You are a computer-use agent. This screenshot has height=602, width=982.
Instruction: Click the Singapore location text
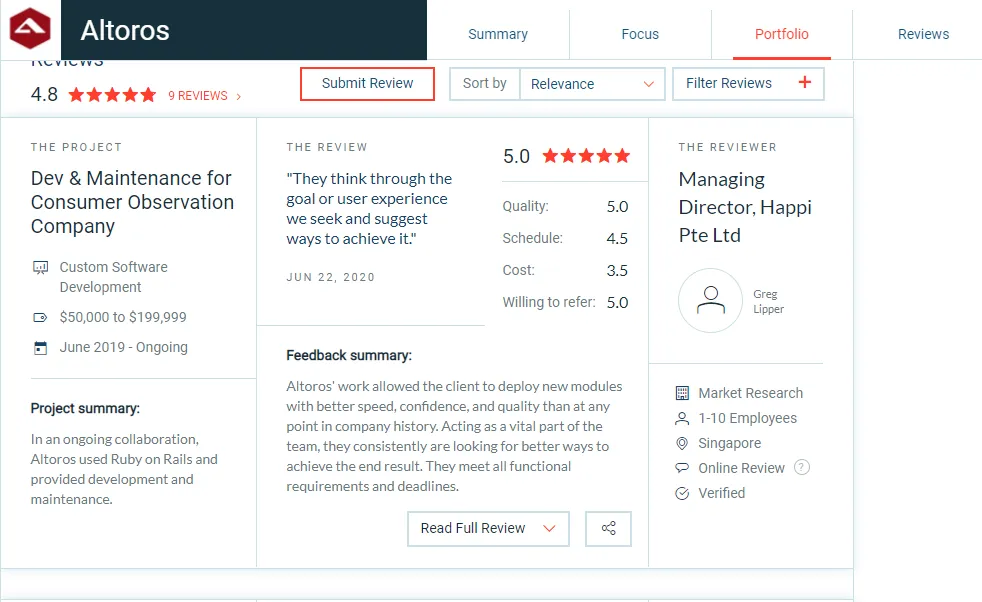(730, 444)
